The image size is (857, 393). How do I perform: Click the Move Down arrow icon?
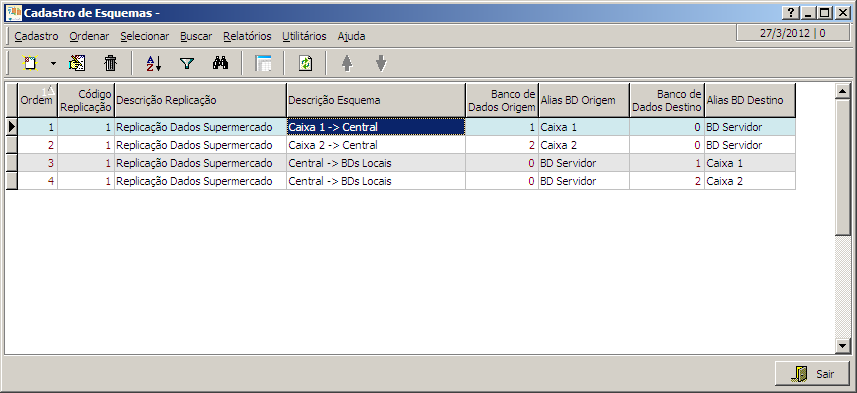pos(381,63)
